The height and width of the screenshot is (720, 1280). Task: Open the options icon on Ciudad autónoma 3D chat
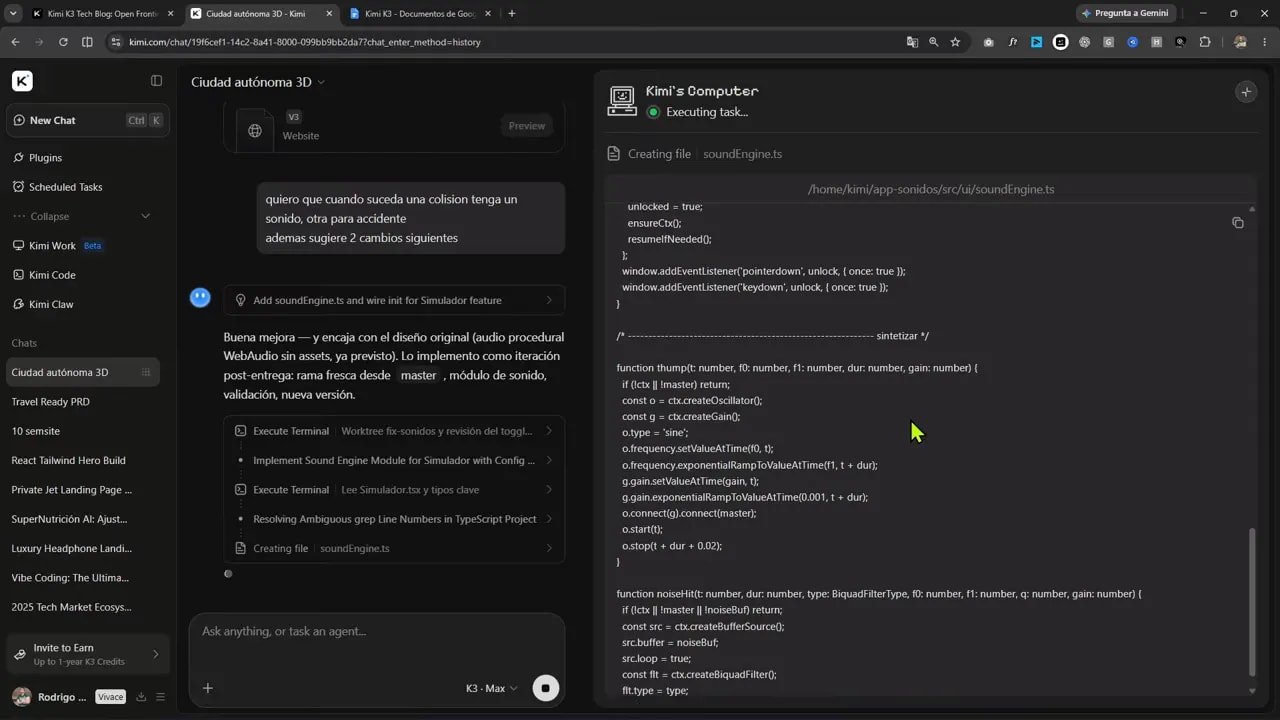[x=146, y=372]
